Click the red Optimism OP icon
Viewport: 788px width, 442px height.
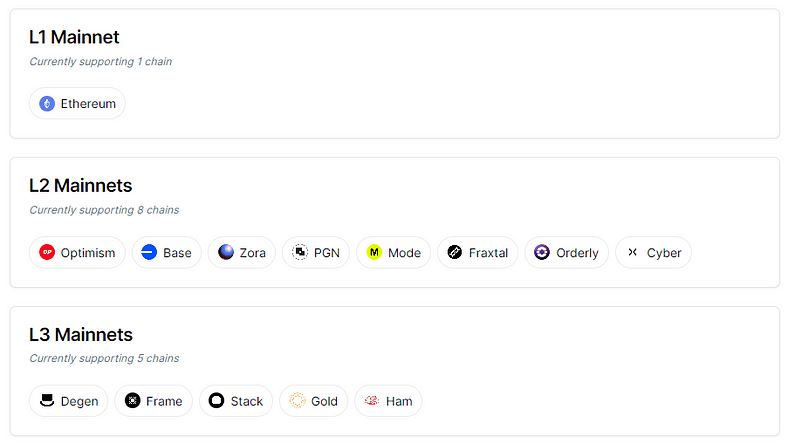(47, 252)
